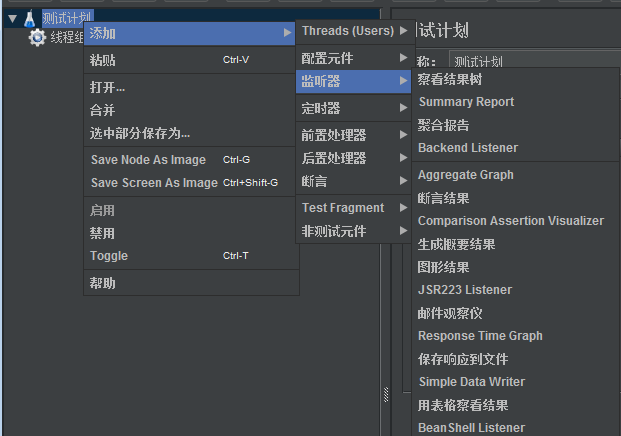Expand the 非测试元件 submenu

(x=354, y=231)
